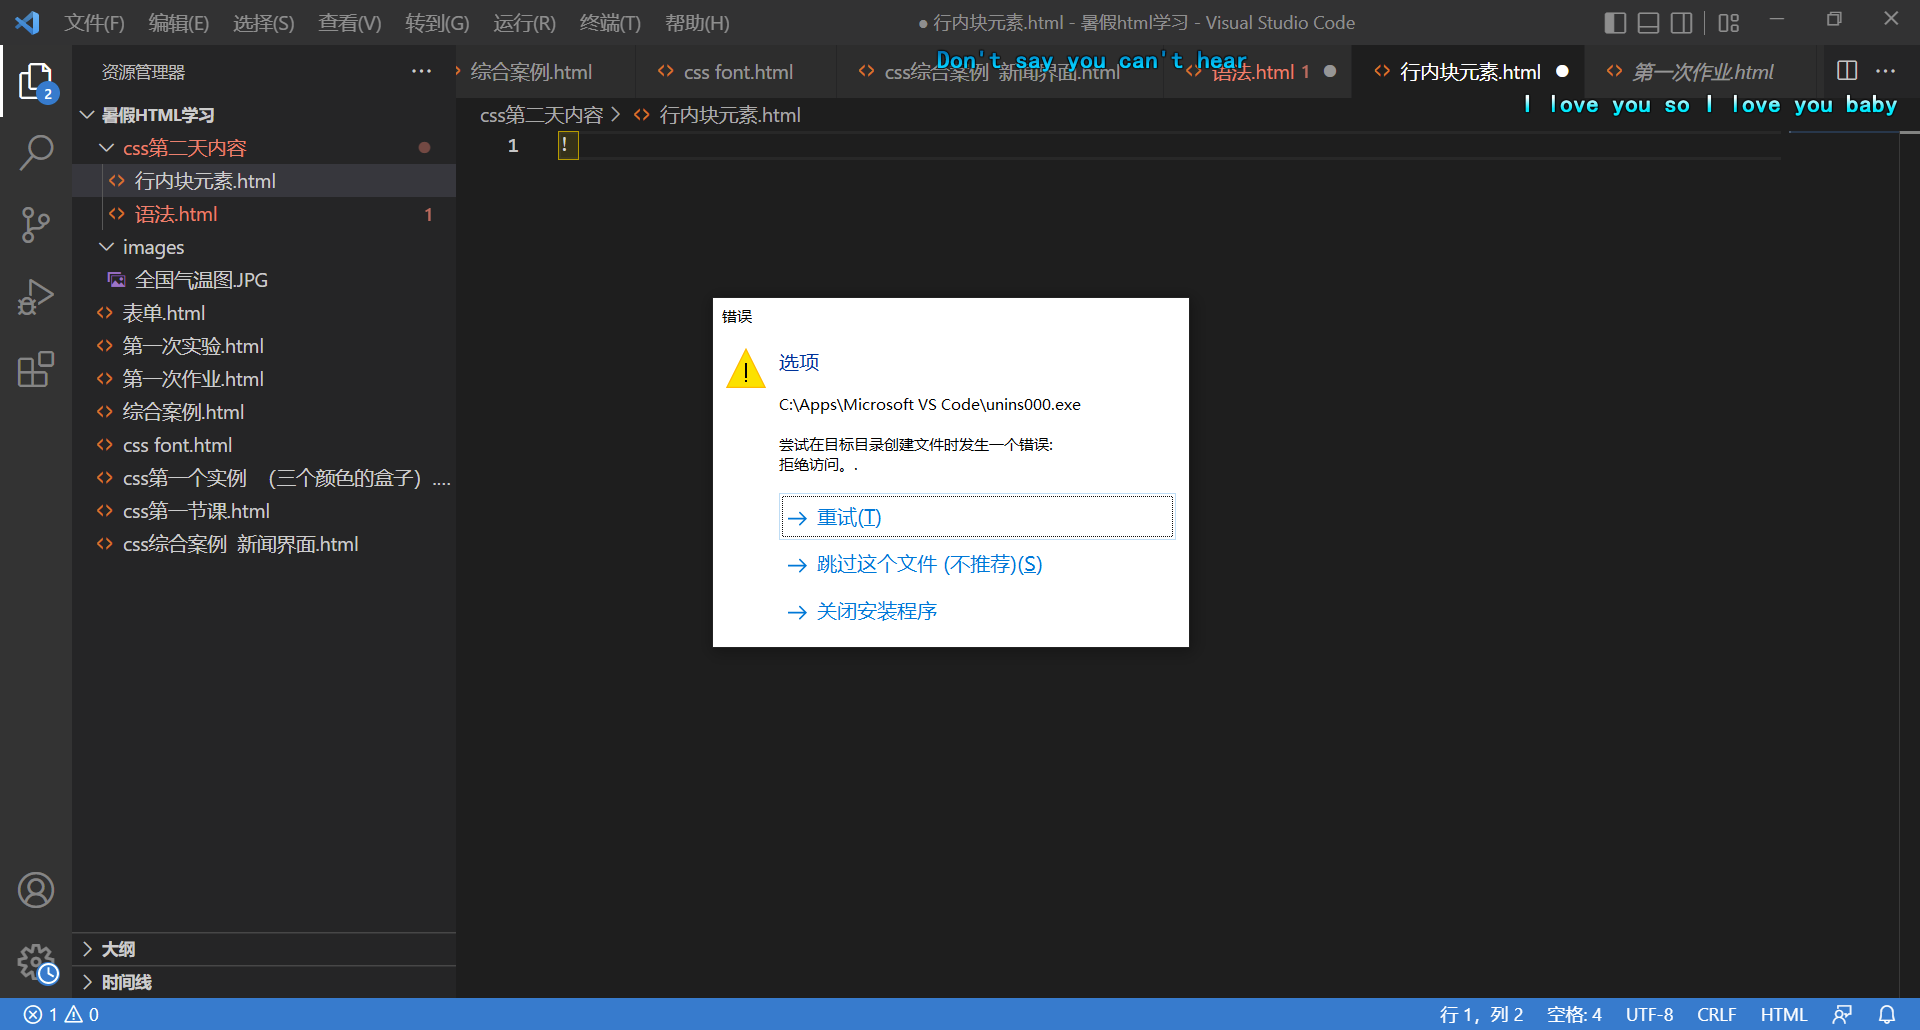The height and width of the screenshot is (1030, 1920).
Task: Switch to the css font.html tab
Action: (737, 72)
